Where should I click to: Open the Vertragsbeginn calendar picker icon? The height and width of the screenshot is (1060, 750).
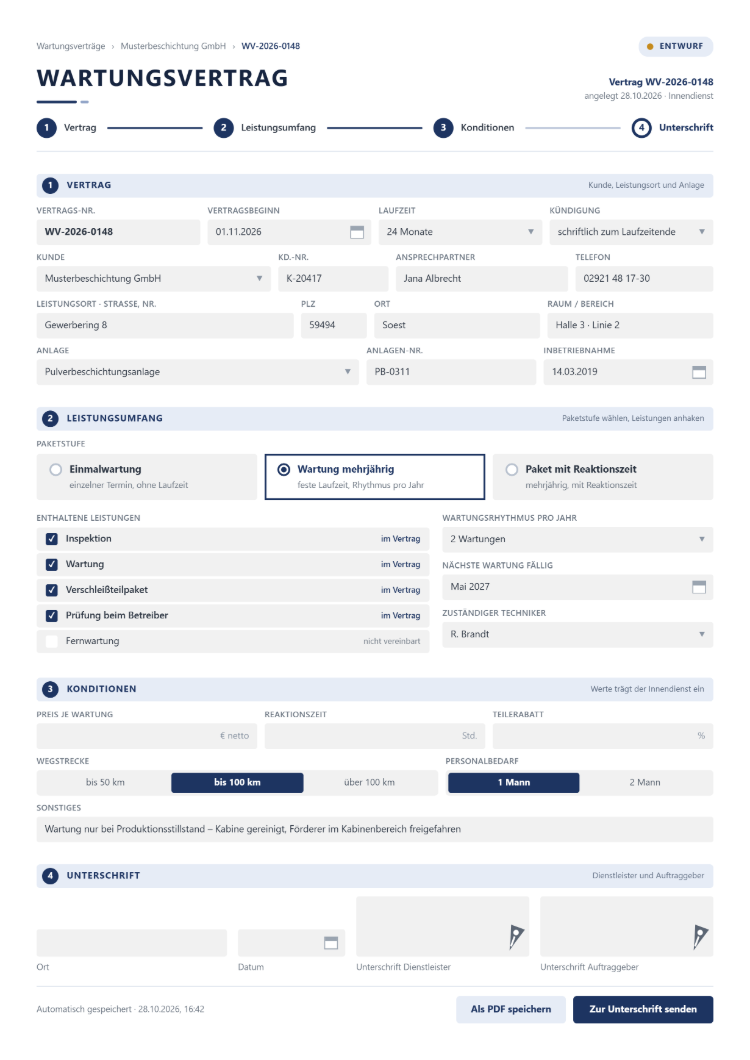[x=356, y=232]
